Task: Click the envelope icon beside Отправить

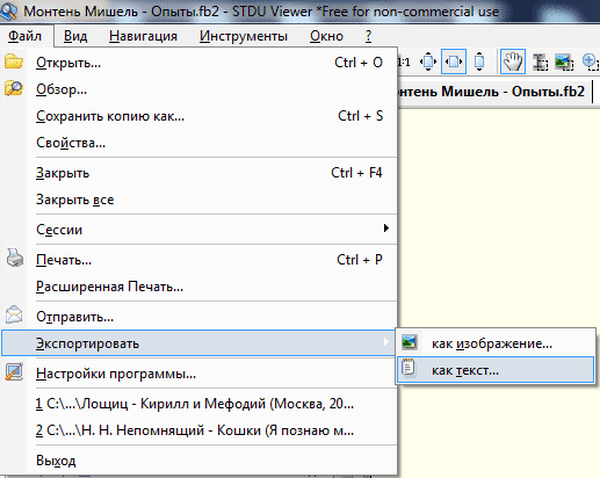Action: (15, 316)
